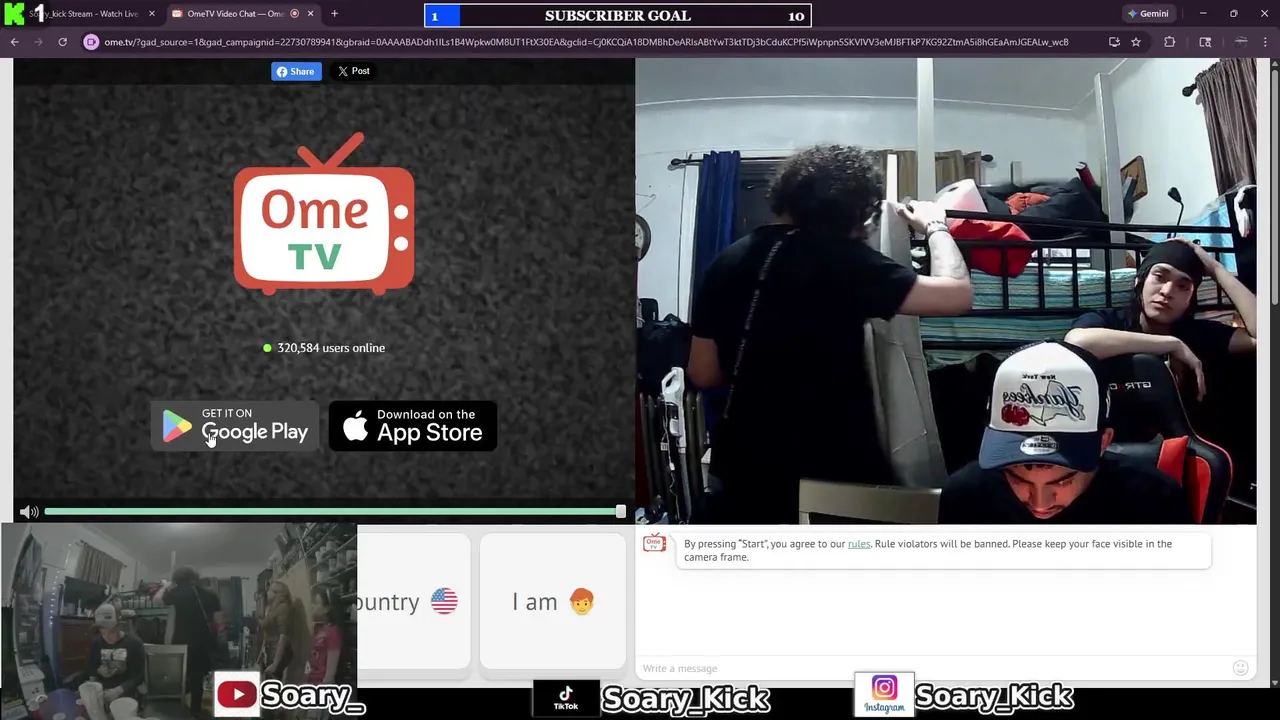This screenshot has width=1280, height=720.
Task: Click the browser forward arrow
Action: click(38, 42)
